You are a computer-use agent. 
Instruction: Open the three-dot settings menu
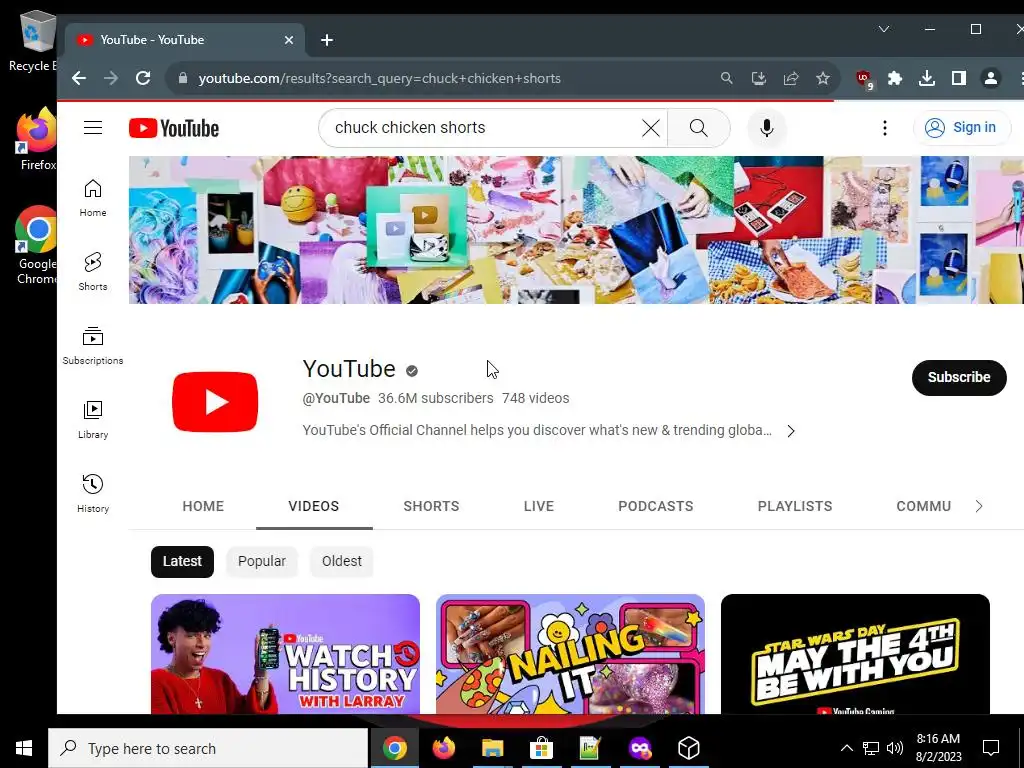click(884, 128)
